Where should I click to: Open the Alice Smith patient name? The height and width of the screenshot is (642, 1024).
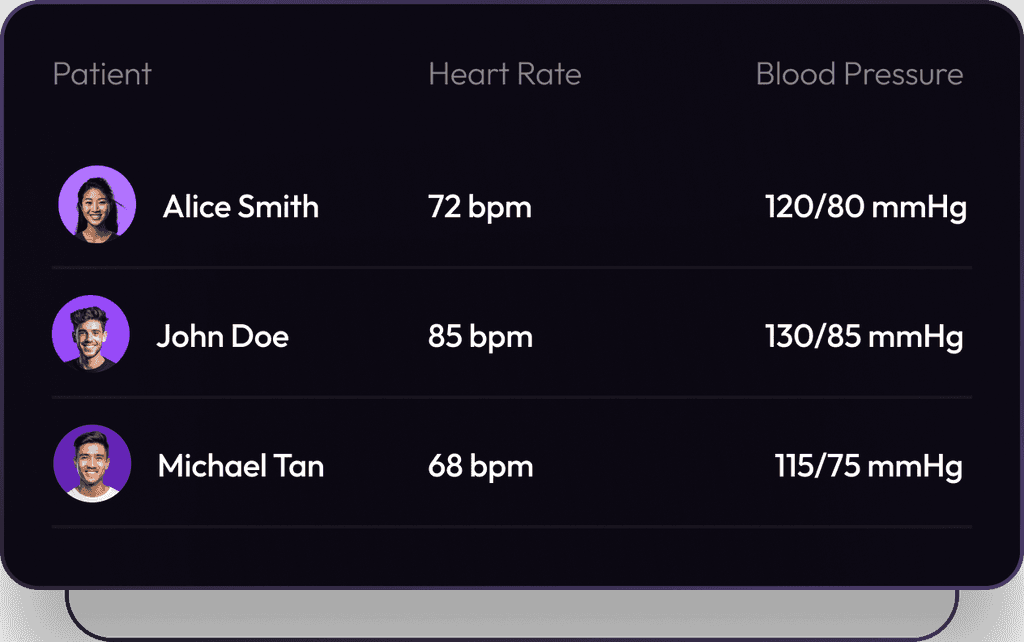pyautogui.click(x=241, y=207)
